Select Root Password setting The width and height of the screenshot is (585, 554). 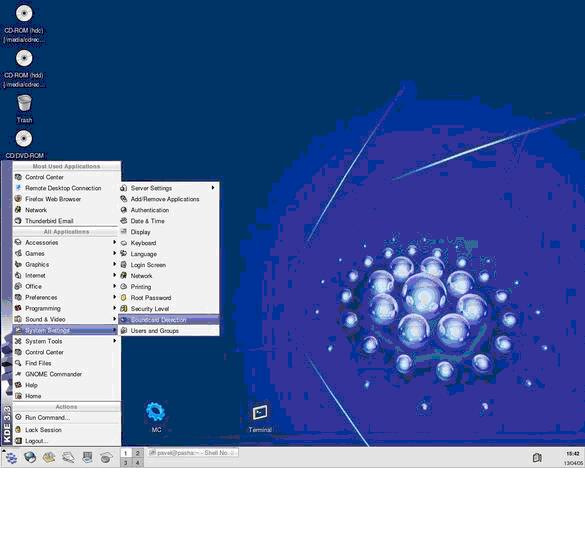(169, 298)
